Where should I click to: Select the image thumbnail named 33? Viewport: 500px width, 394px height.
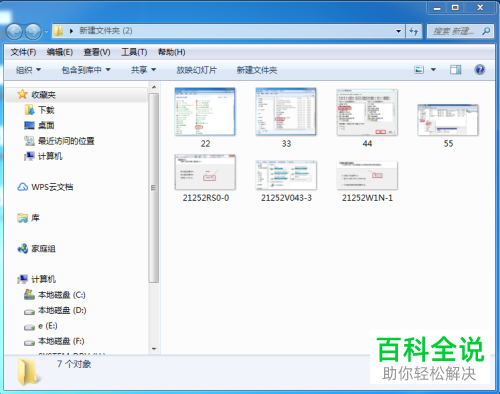286,112
